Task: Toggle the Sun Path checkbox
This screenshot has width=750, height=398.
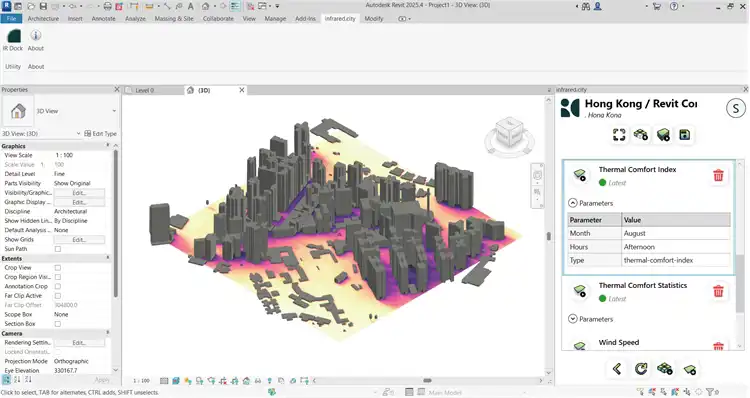Action: 58,249
